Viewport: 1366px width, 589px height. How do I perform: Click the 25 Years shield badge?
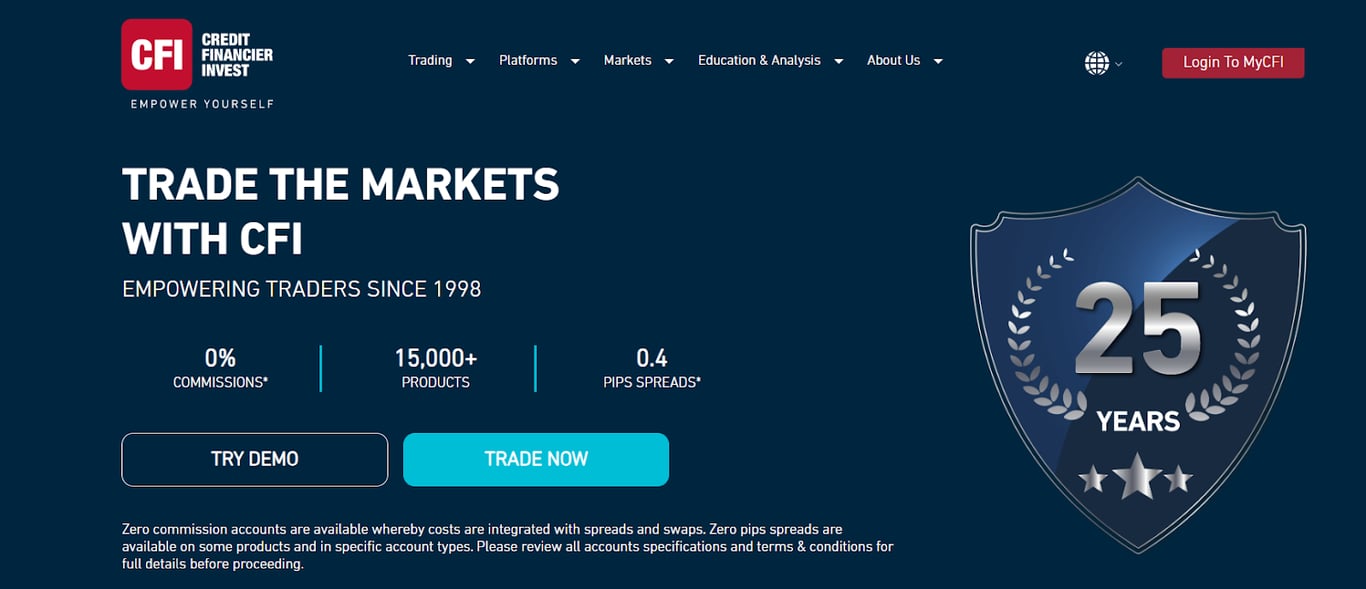[1138, 365]
